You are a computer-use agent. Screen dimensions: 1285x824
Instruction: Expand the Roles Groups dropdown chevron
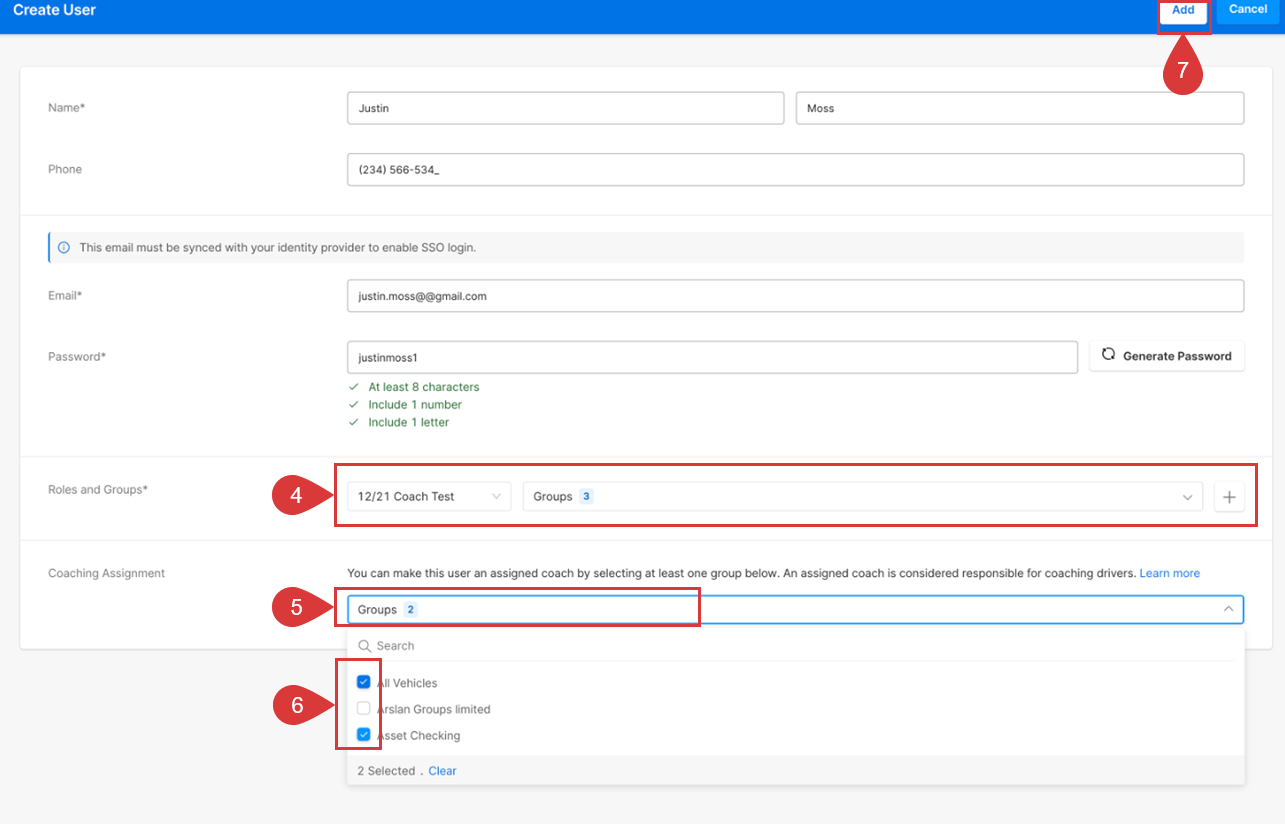1187,497
